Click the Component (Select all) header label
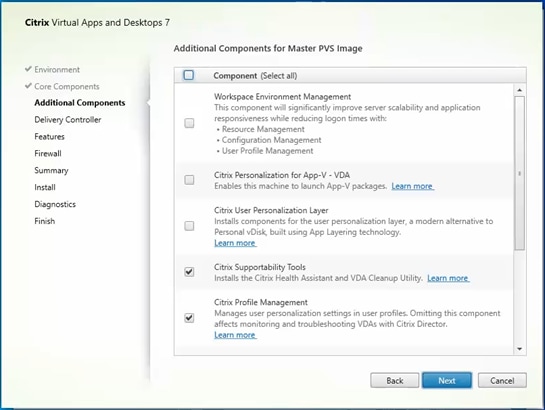Image resolution: width=545 pixels, height=410 pixels. click(x=255, y=76)
